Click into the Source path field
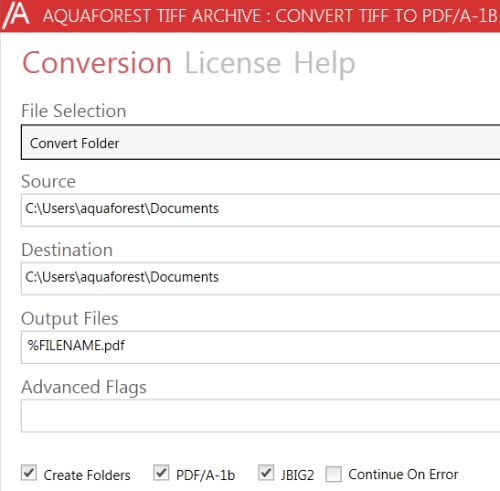Viewport: 500px width, 491px height. click(x=260, y=210)
